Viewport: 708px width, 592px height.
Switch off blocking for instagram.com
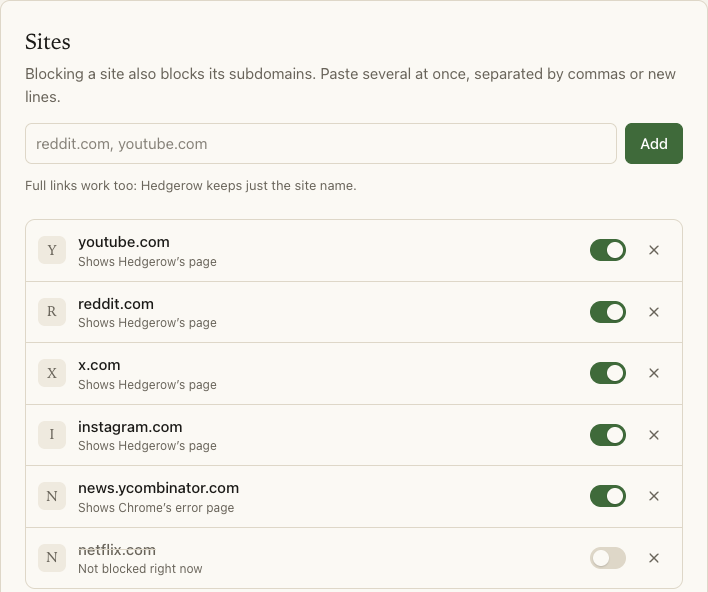tap(608, 435)
